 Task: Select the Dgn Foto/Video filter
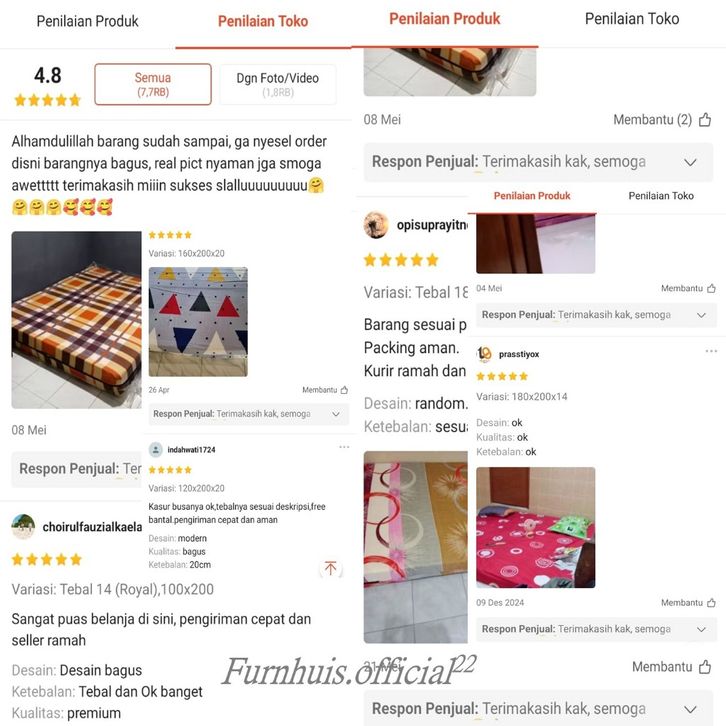[x=278, y=84]
